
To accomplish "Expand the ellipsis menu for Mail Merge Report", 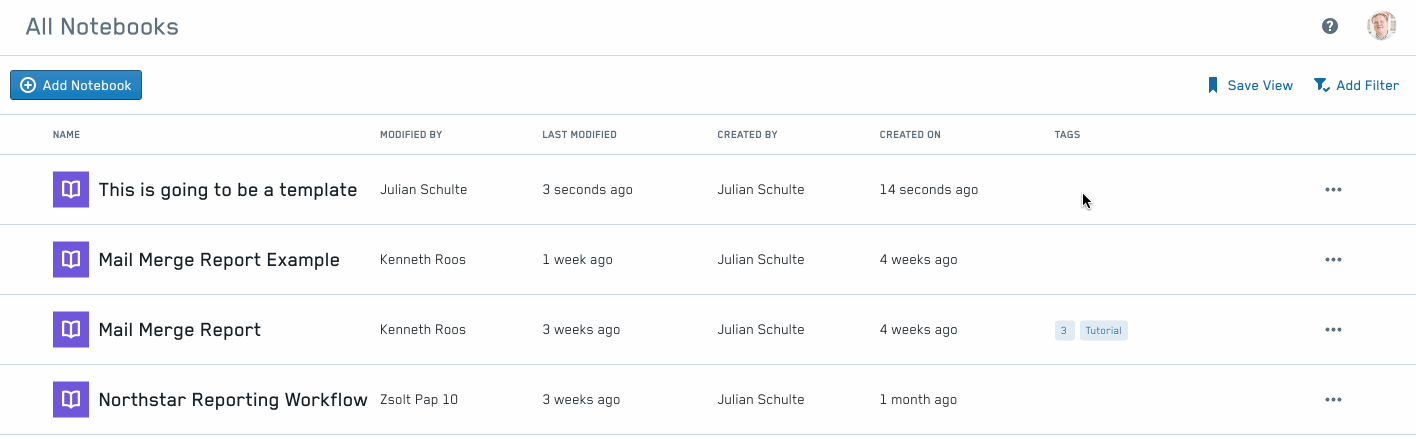I will [1333, 330].
